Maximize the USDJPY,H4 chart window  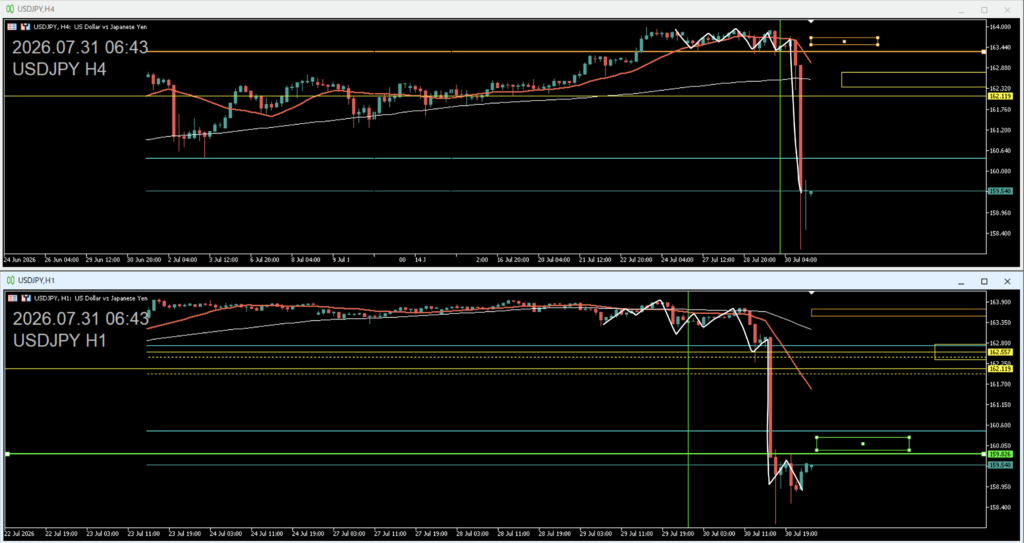pyautogui.click(x=984, y=10)
